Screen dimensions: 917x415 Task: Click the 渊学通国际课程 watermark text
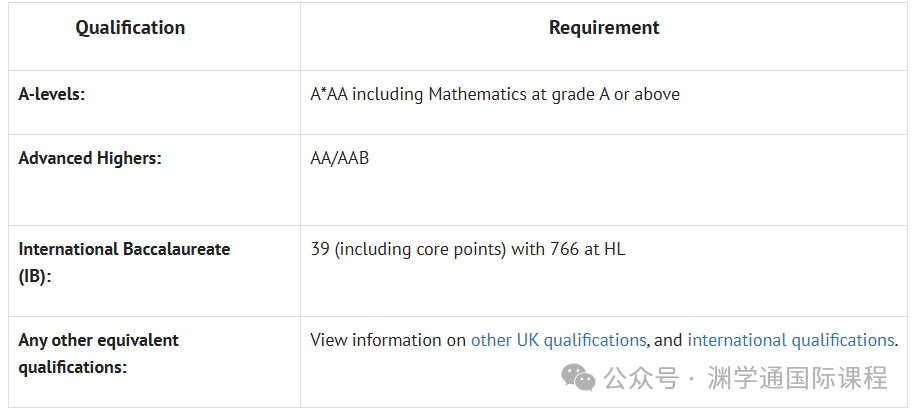point(797,378)
